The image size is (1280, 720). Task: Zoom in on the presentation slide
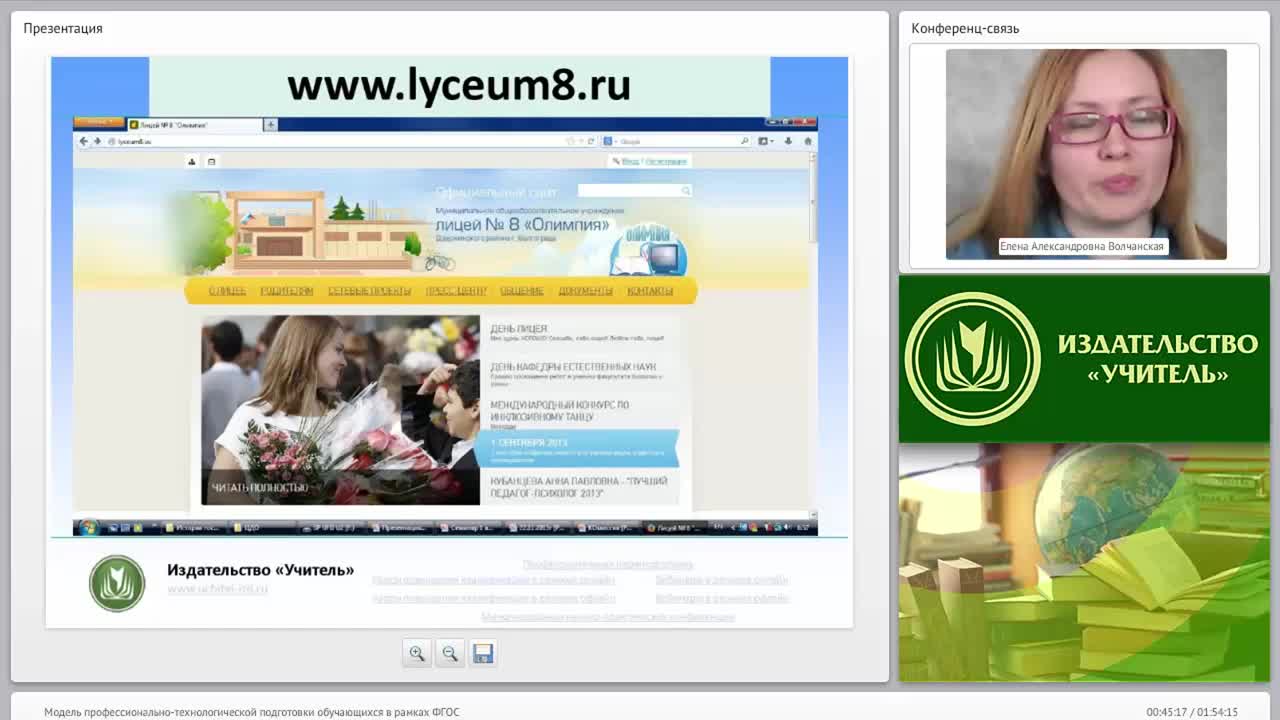click(417, 653)
